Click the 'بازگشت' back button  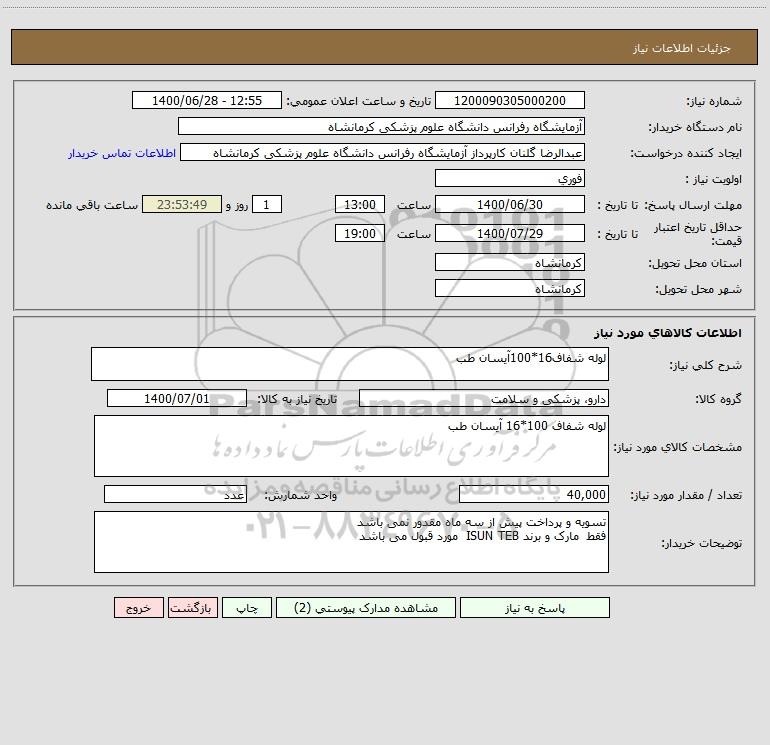pyautogui.click(x=192, y=607)
